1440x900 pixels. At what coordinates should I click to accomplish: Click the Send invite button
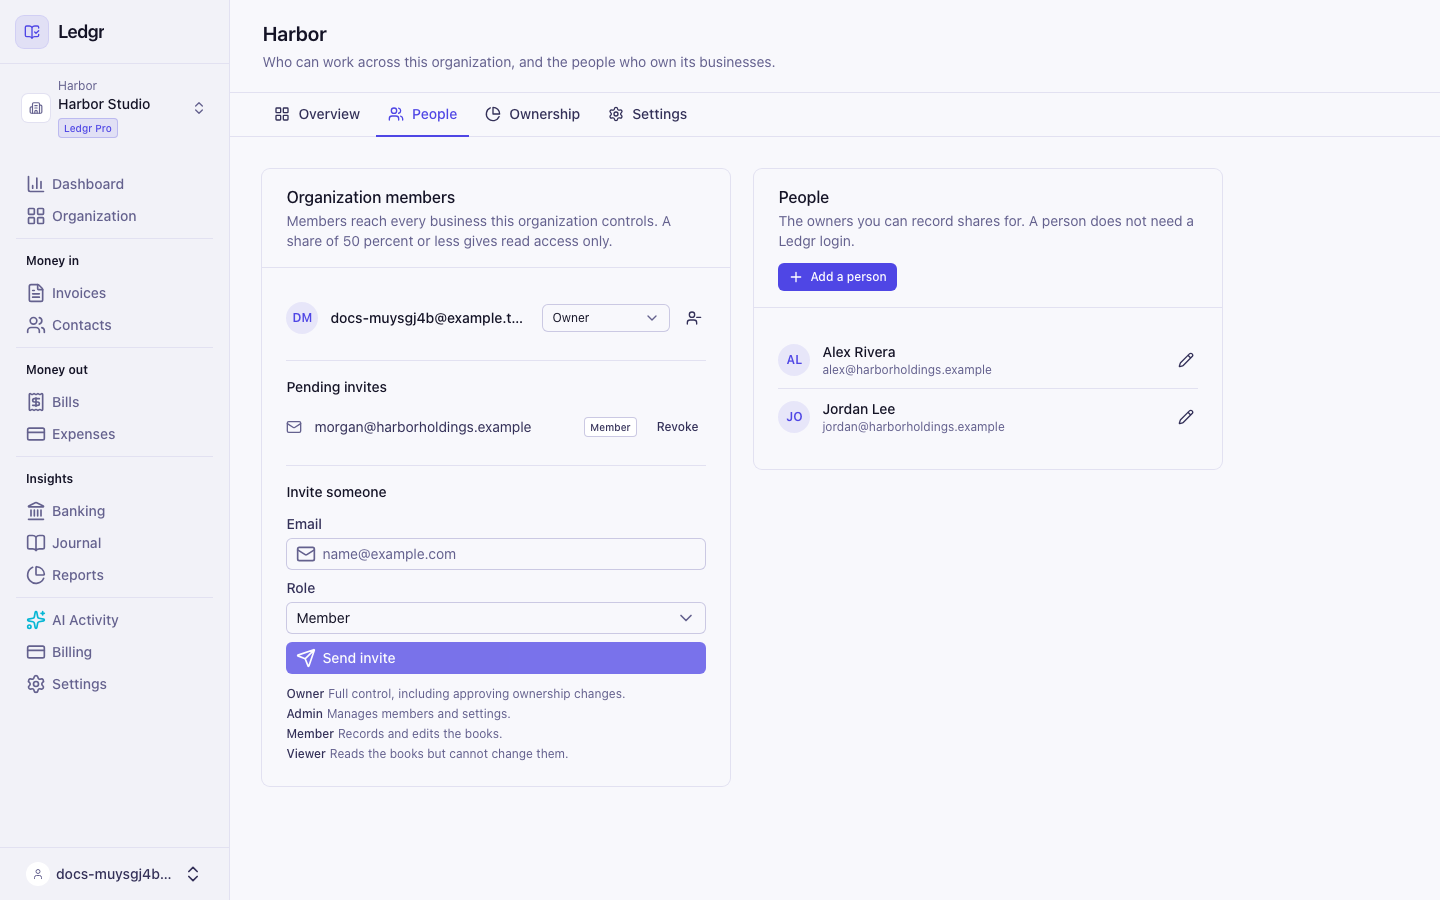[x=496, y=658]
